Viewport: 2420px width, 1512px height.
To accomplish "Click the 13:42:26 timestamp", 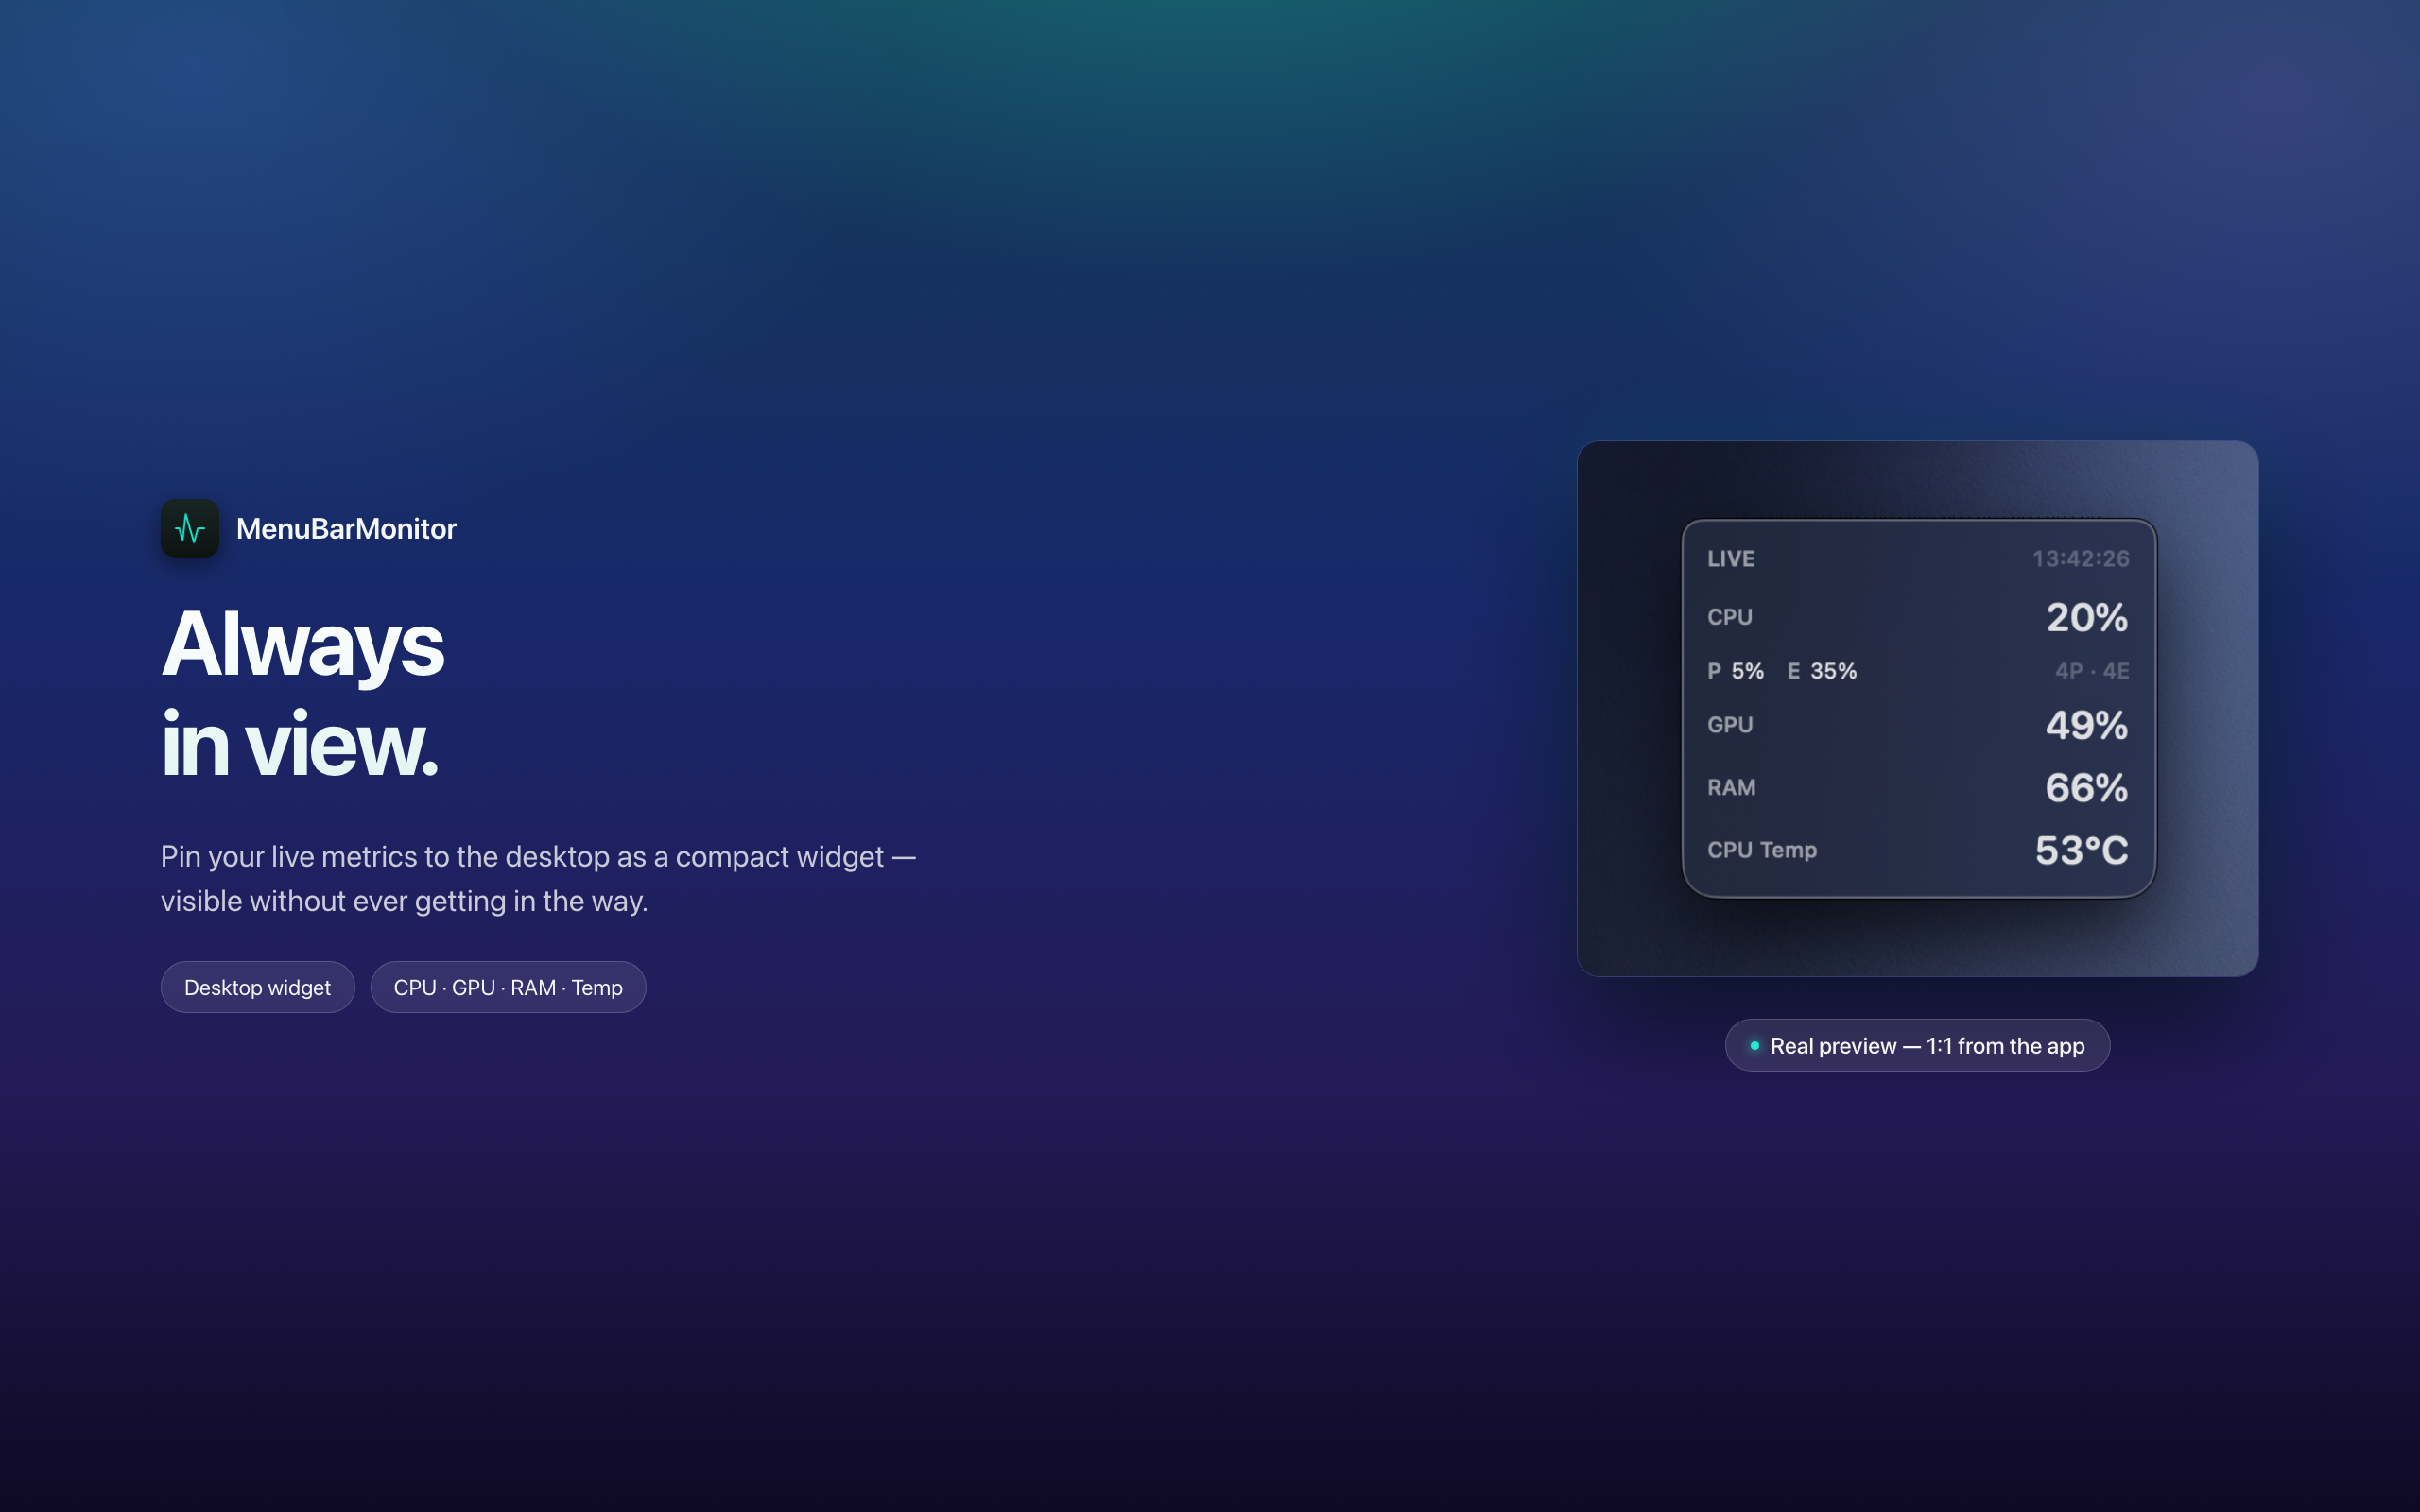I will tap(2080, 558).
